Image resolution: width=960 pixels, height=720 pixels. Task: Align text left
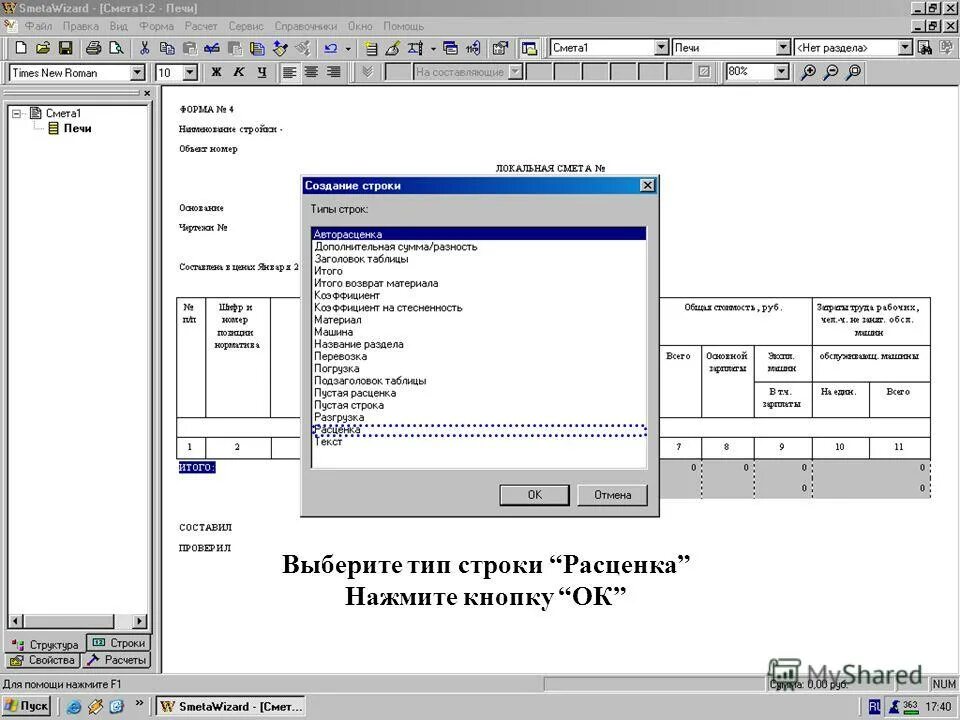[289, 72]
